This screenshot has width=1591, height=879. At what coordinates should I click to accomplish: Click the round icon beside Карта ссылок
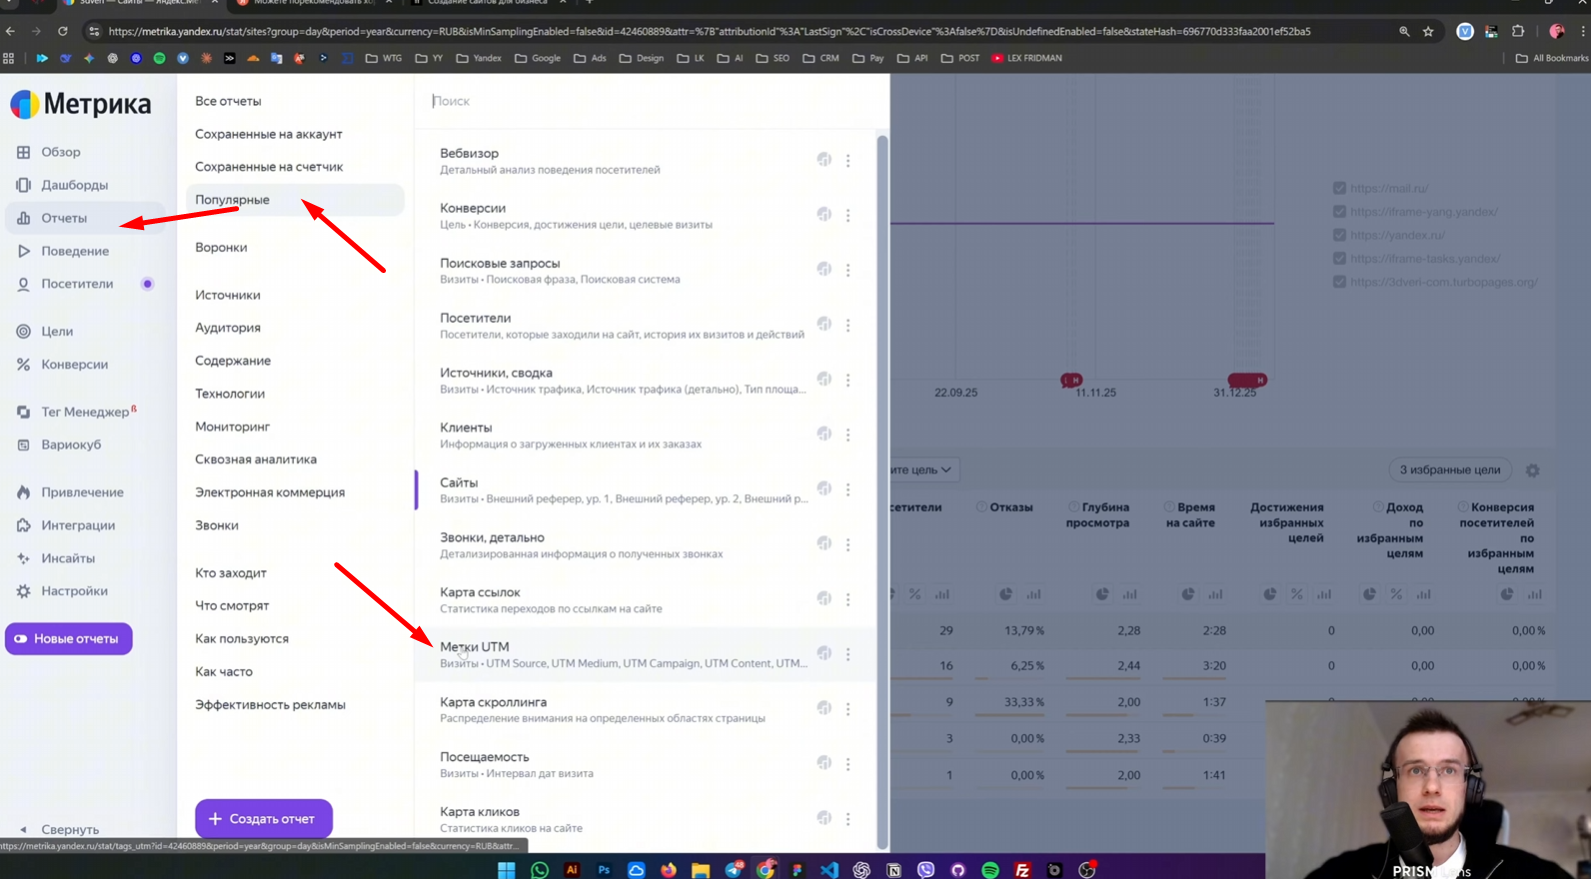point(824,598)
